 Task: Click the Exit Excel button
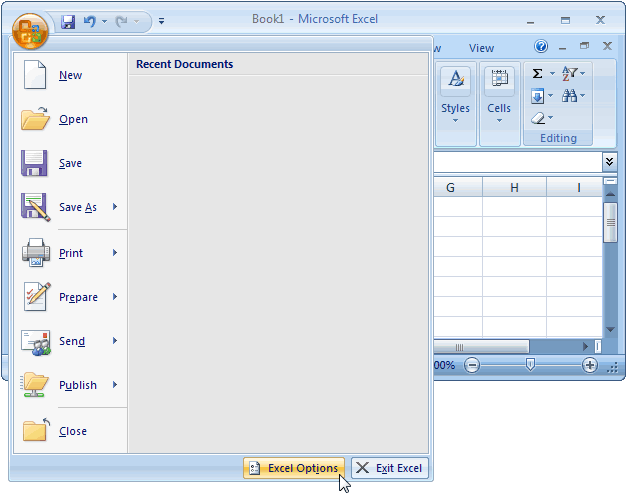click(x=390, y=468)
